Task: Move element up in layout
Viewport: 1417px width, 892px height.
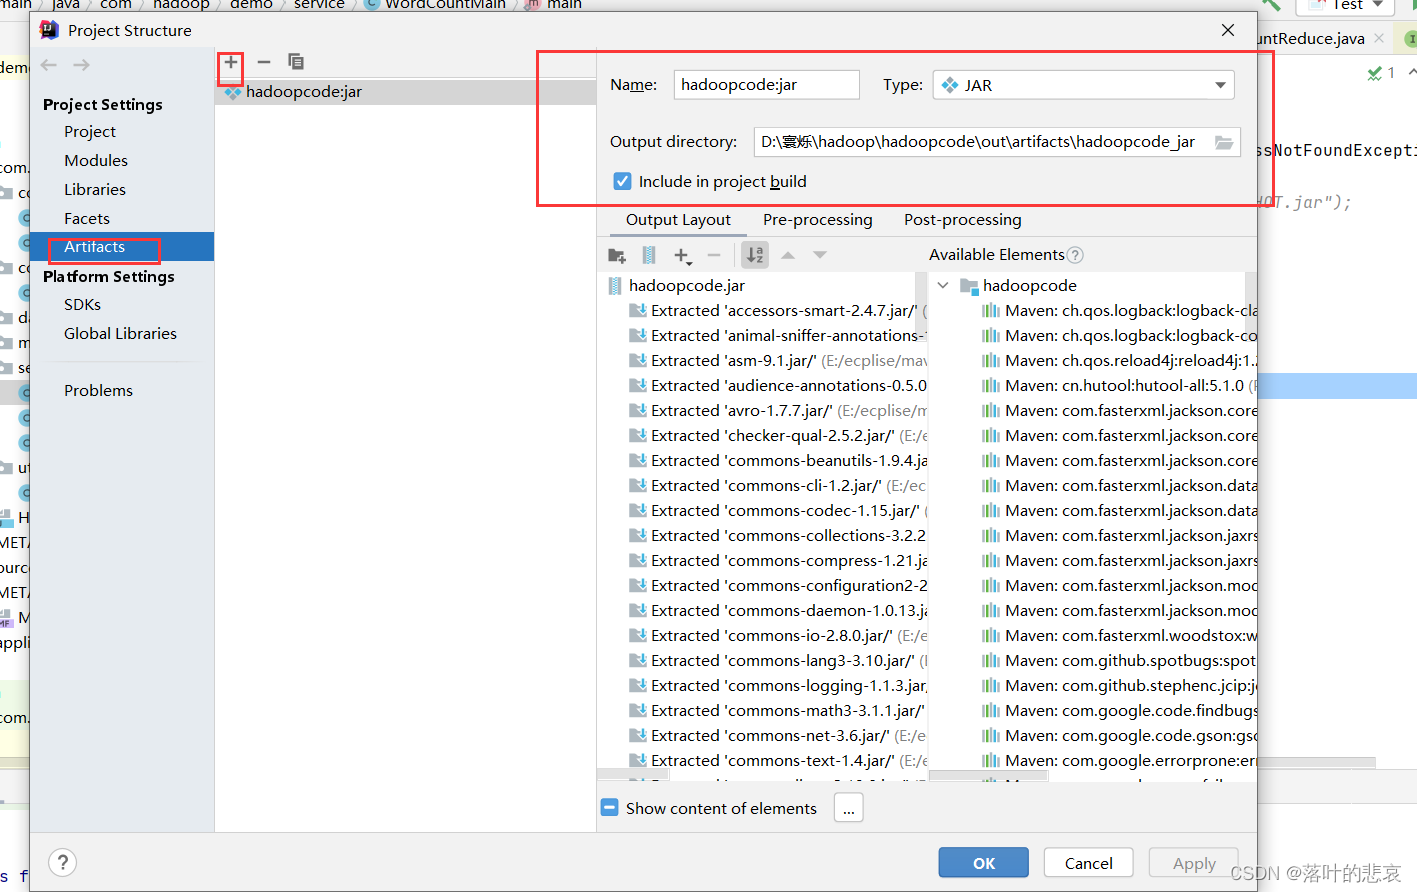Action: [788, 256]
